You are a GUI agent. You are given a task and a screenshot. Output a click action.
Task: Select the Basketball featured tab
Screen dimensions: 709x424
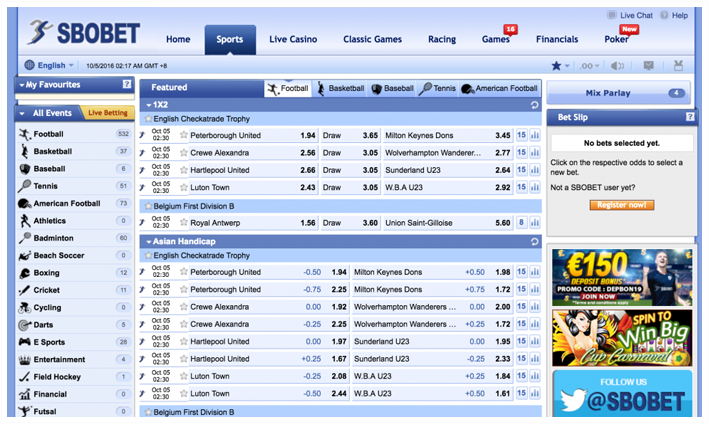click(340, 88)
